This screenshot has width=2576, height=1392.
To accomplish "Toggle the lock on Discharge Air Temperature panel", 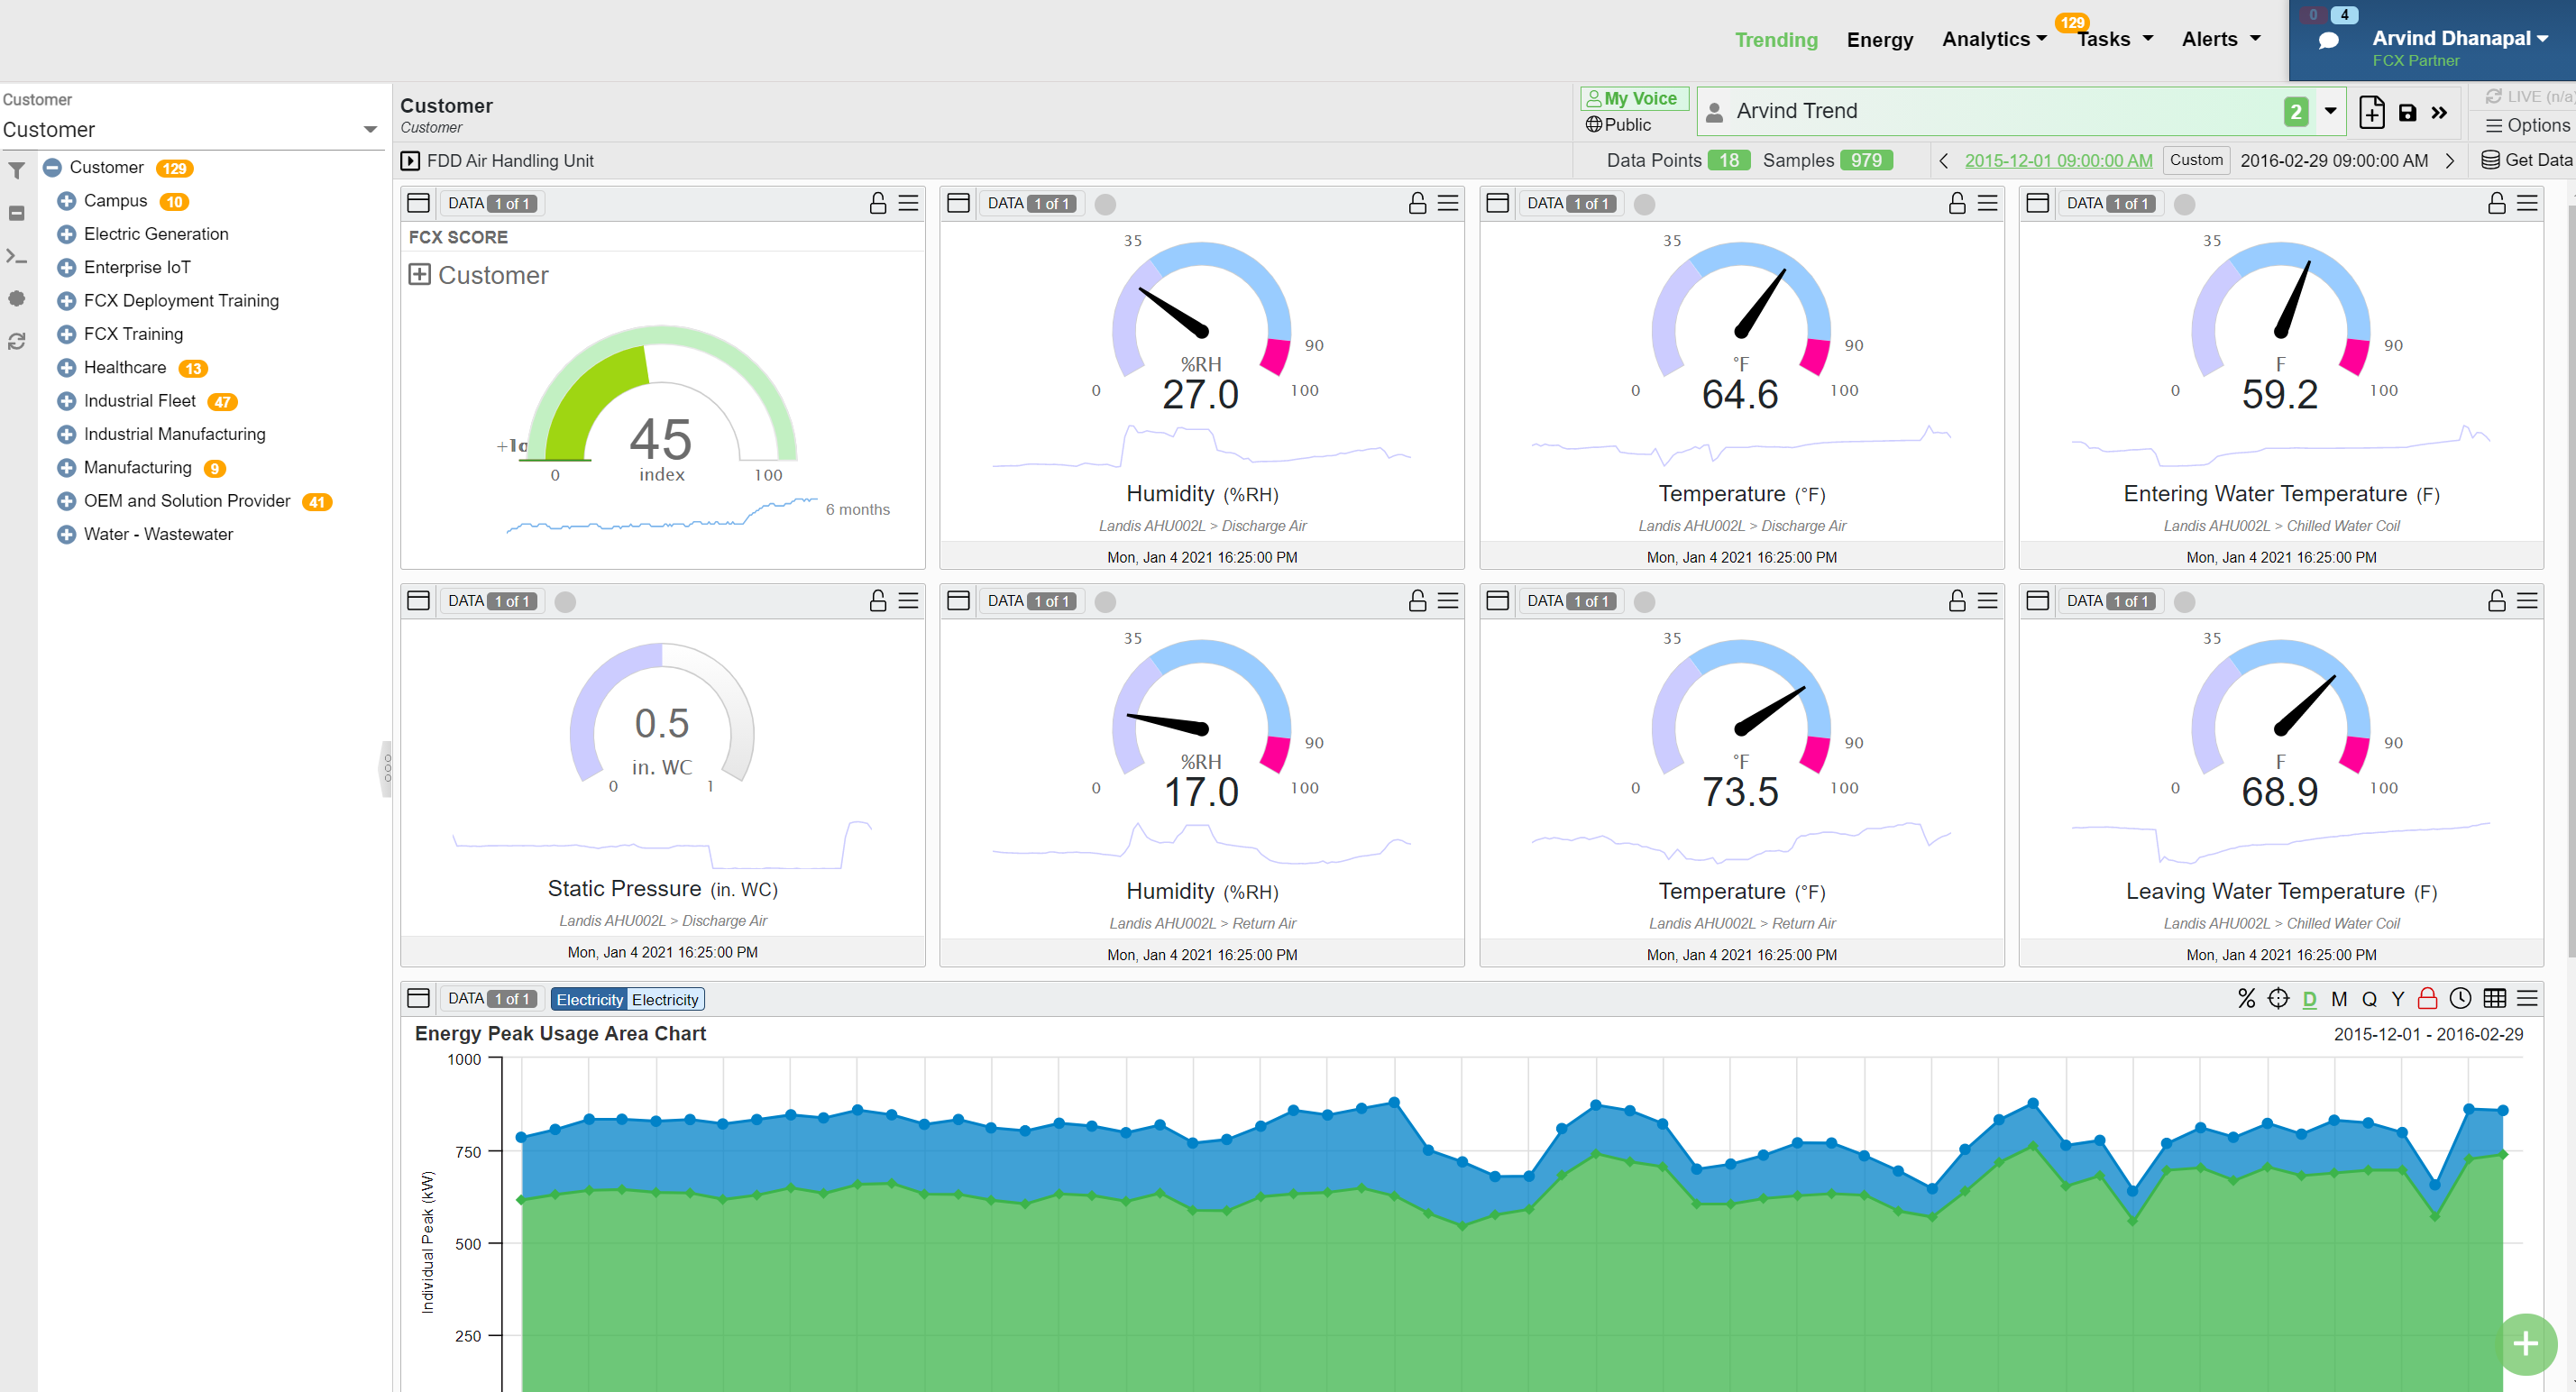I will coord(1957,203).
